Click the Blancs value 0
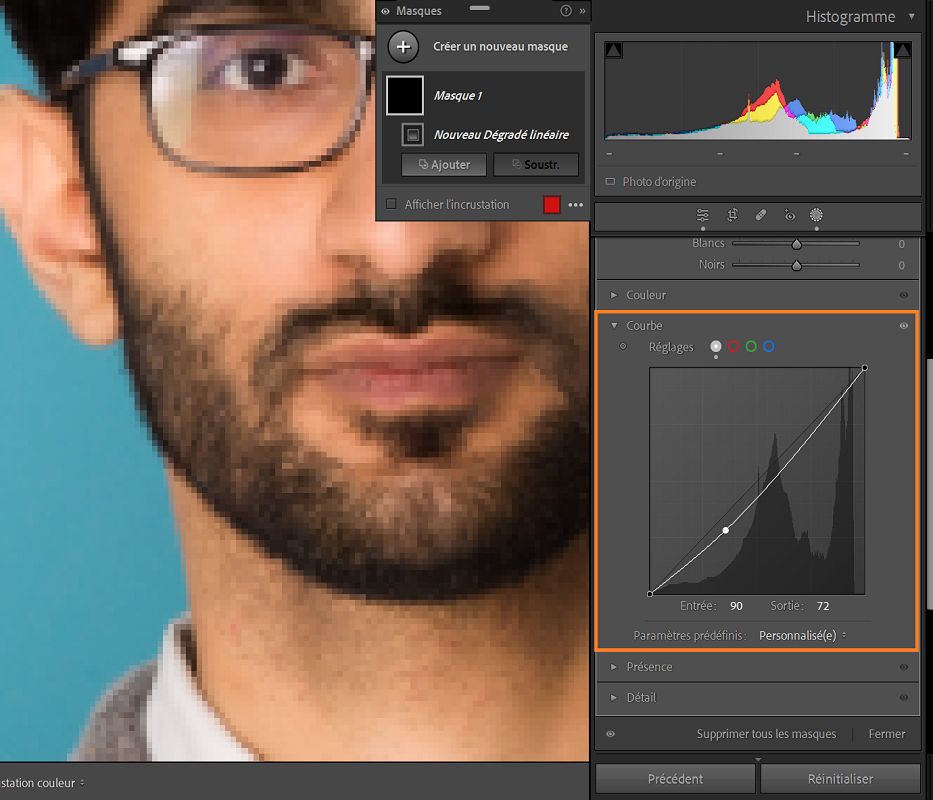This screenshot has height=800, width=933. (x=901, y=244)
